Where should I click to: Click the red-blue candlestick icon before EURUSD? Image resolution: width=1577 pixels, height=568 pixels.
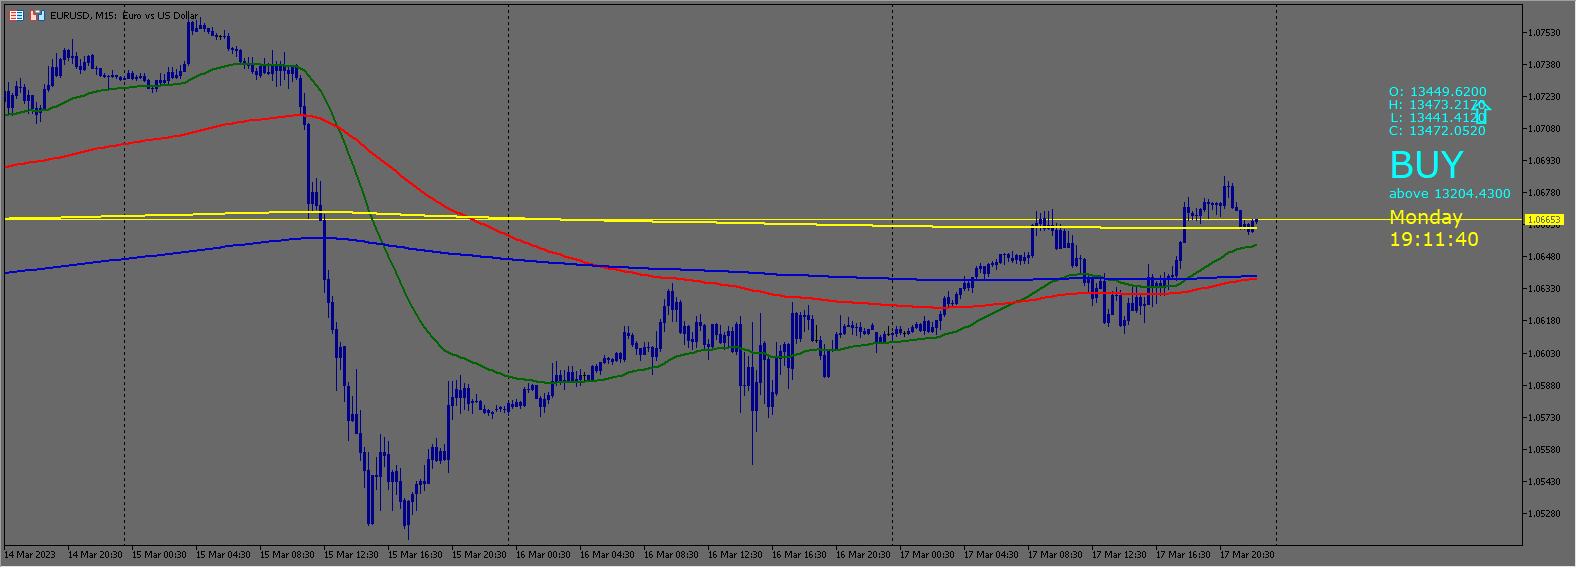coord(38,15)
